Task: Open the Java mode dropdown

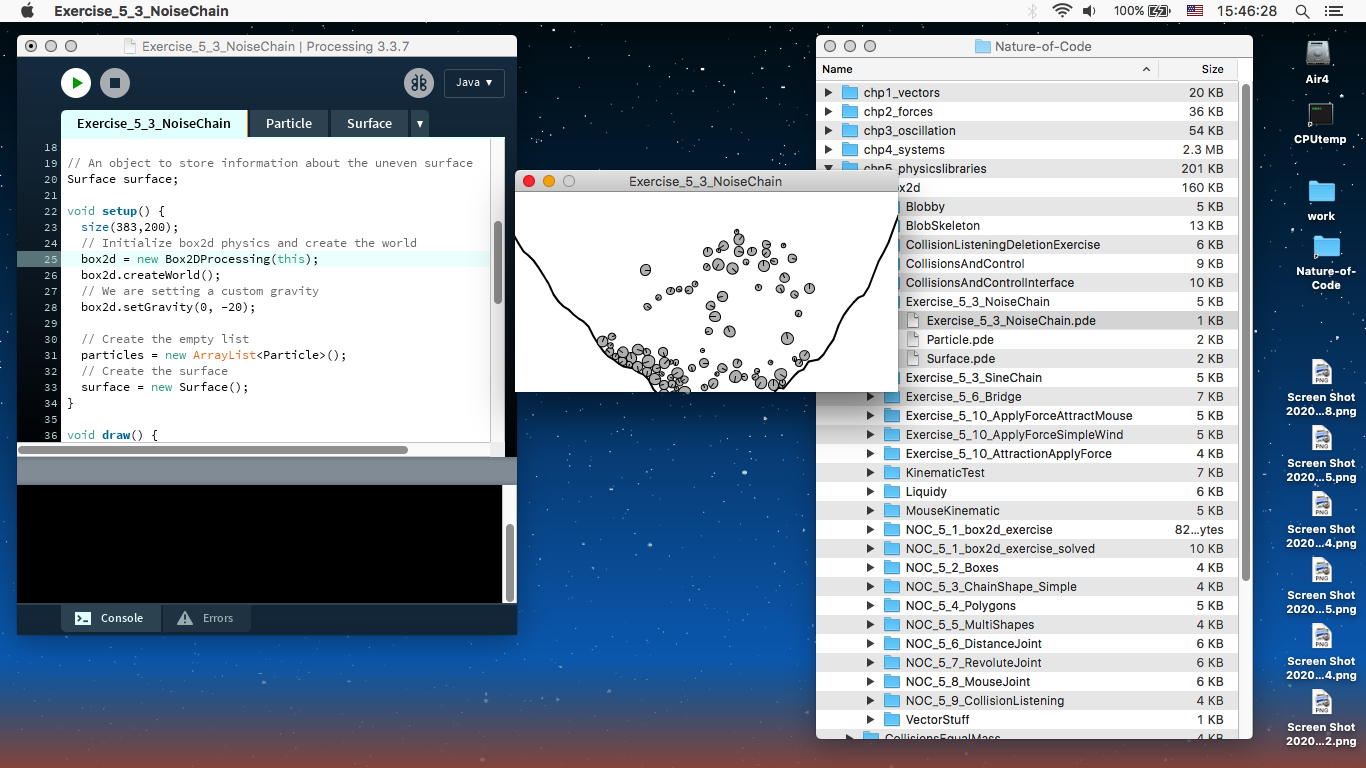Action: point(474,83)
